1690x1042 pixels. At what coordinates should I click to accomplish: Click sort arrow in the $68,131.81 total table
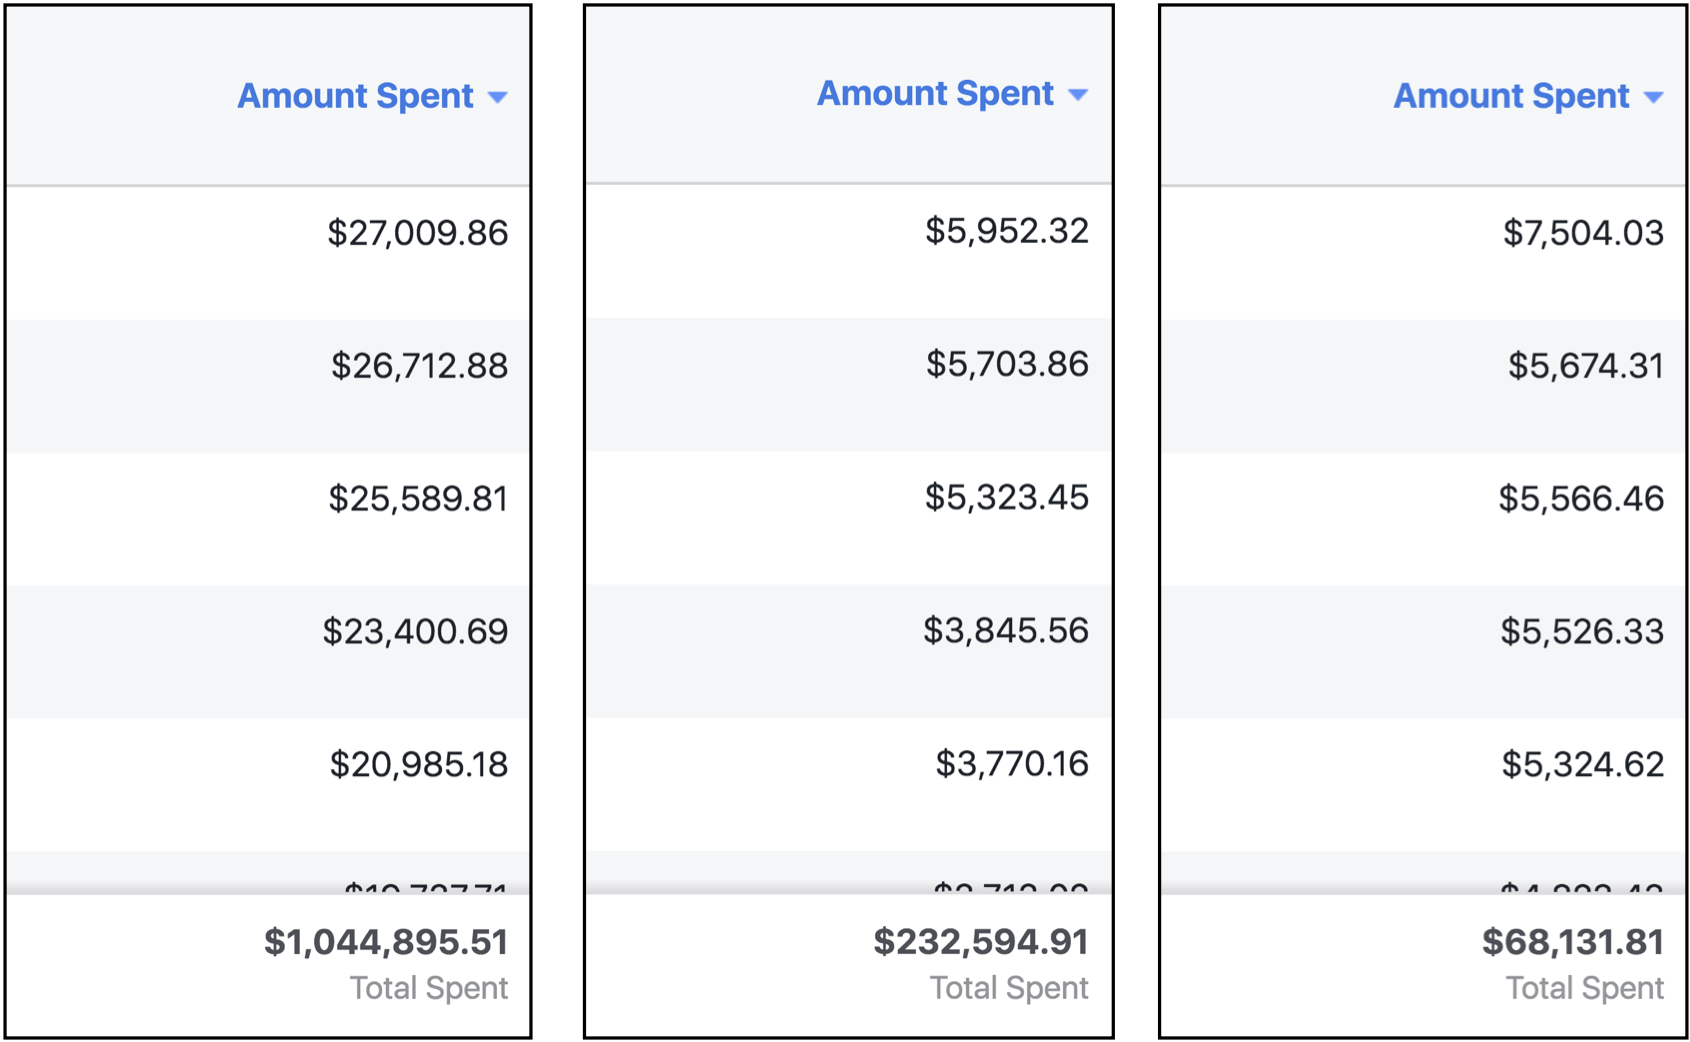(1654, 97)
